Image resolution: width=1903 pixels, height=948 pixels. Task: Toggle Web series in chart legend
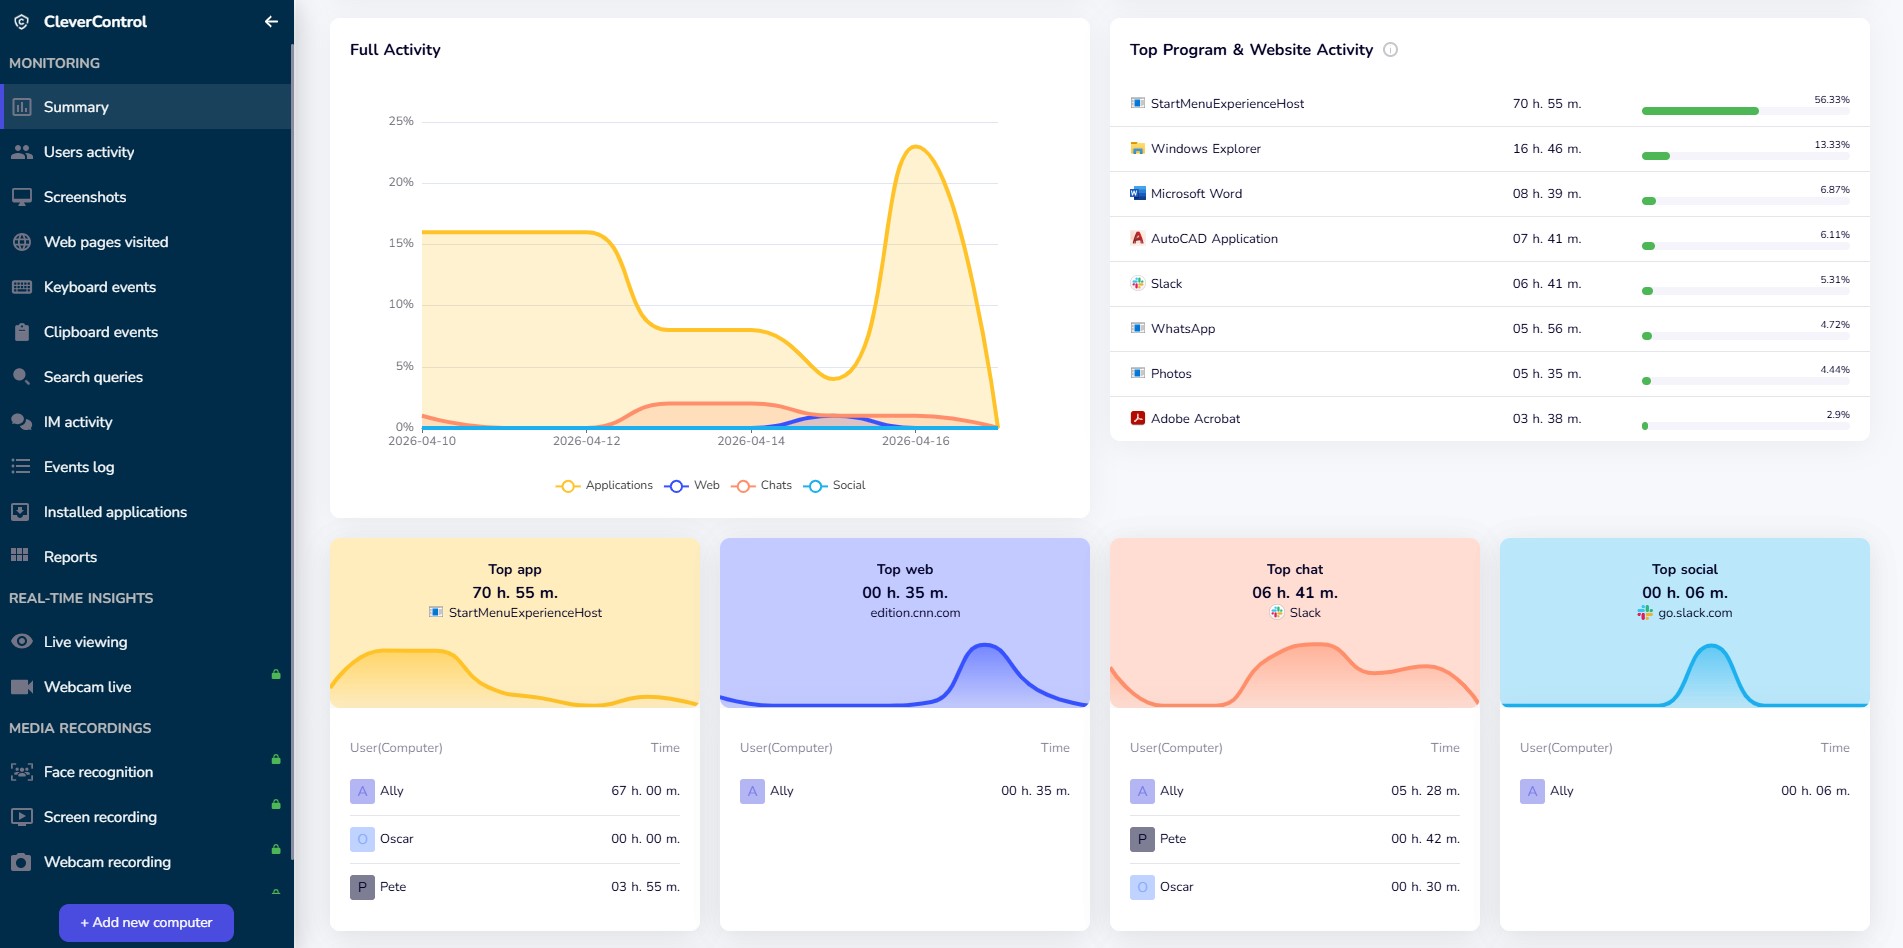tap(692, 485)
